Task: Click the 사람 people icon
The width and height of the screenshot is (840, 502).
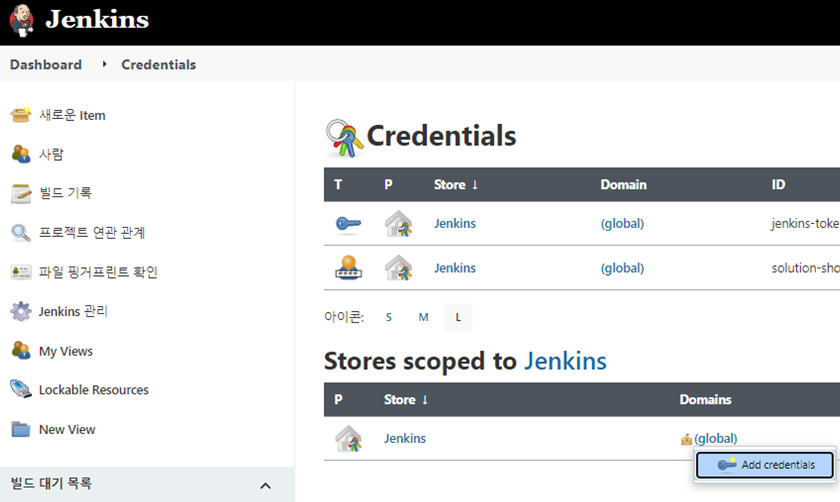Action: (x=21, y=154)
